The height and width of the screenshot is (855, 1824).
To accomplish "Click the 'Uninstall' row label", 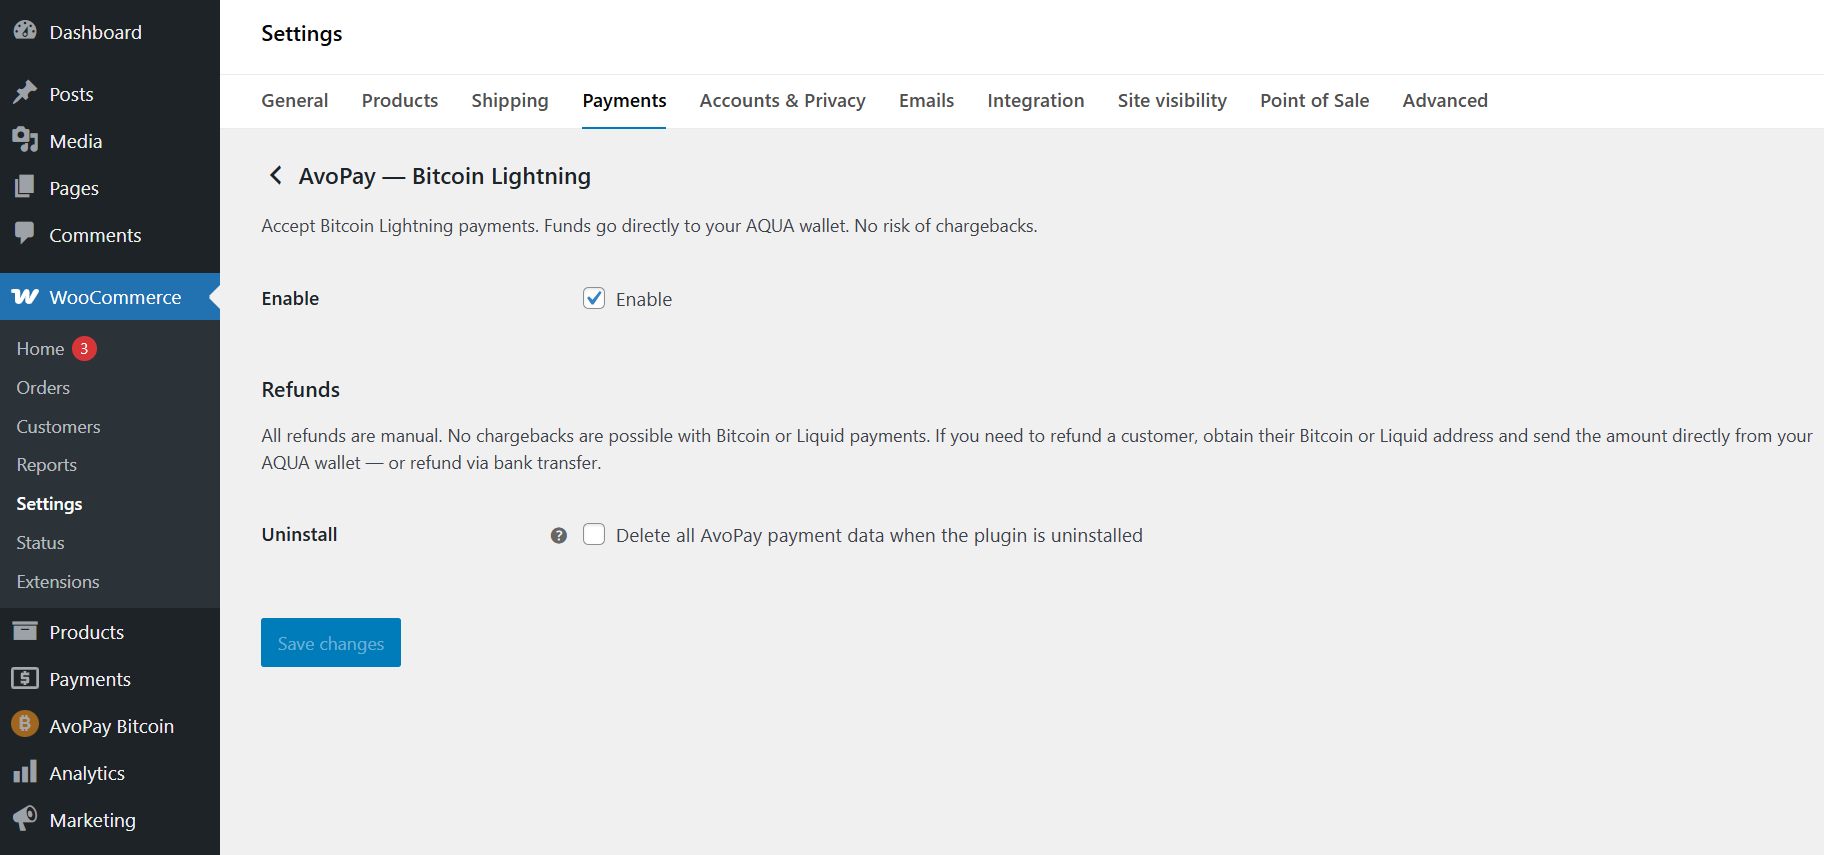I will coord(300,534).
